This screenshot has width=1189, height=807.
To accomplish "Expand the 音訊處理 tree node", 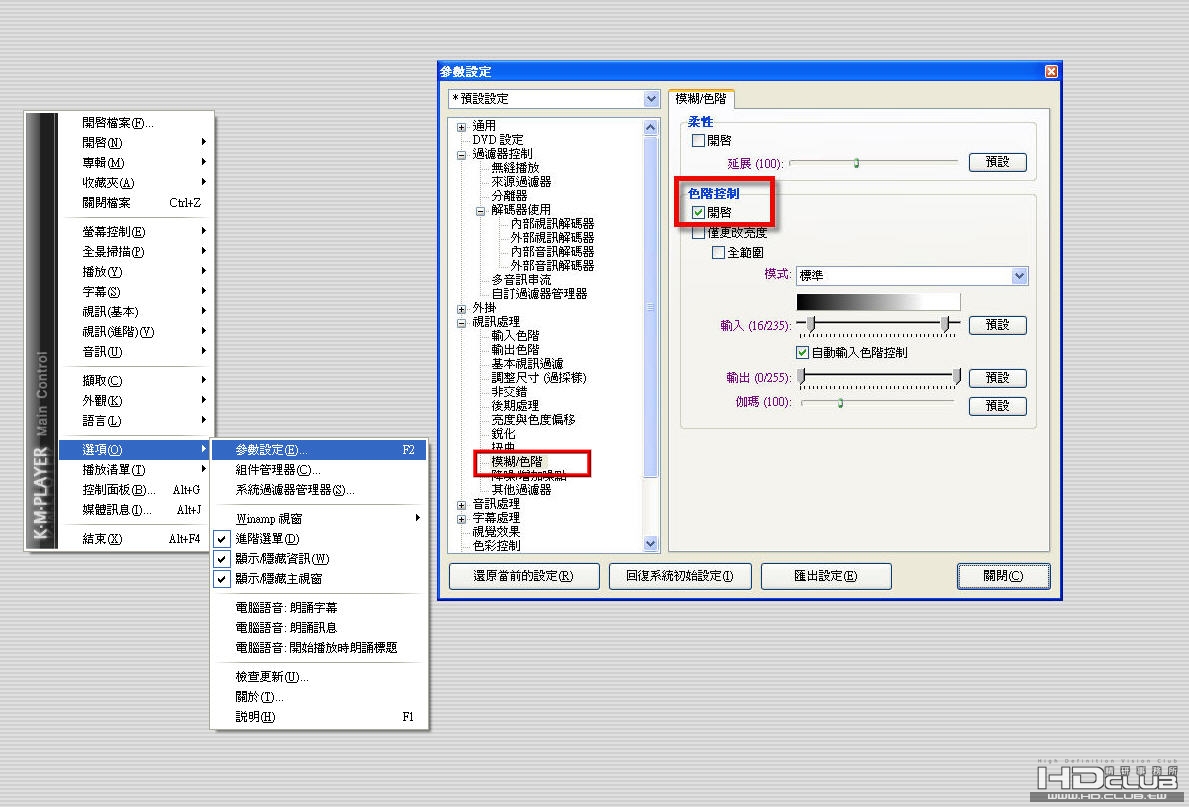I will (x=461, y=504).
